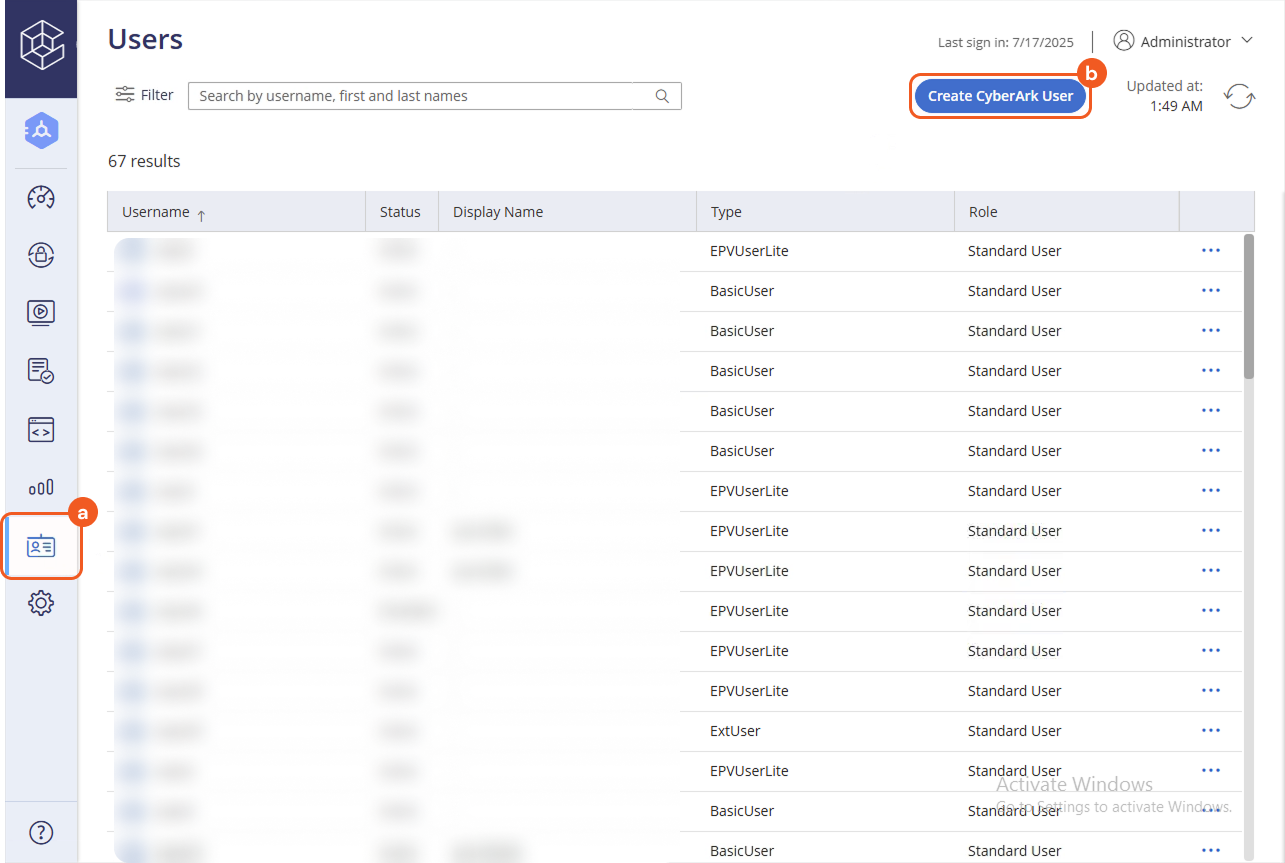
Task: Open the dashboard gauge icon in sidebar
Action: [41, 197]
